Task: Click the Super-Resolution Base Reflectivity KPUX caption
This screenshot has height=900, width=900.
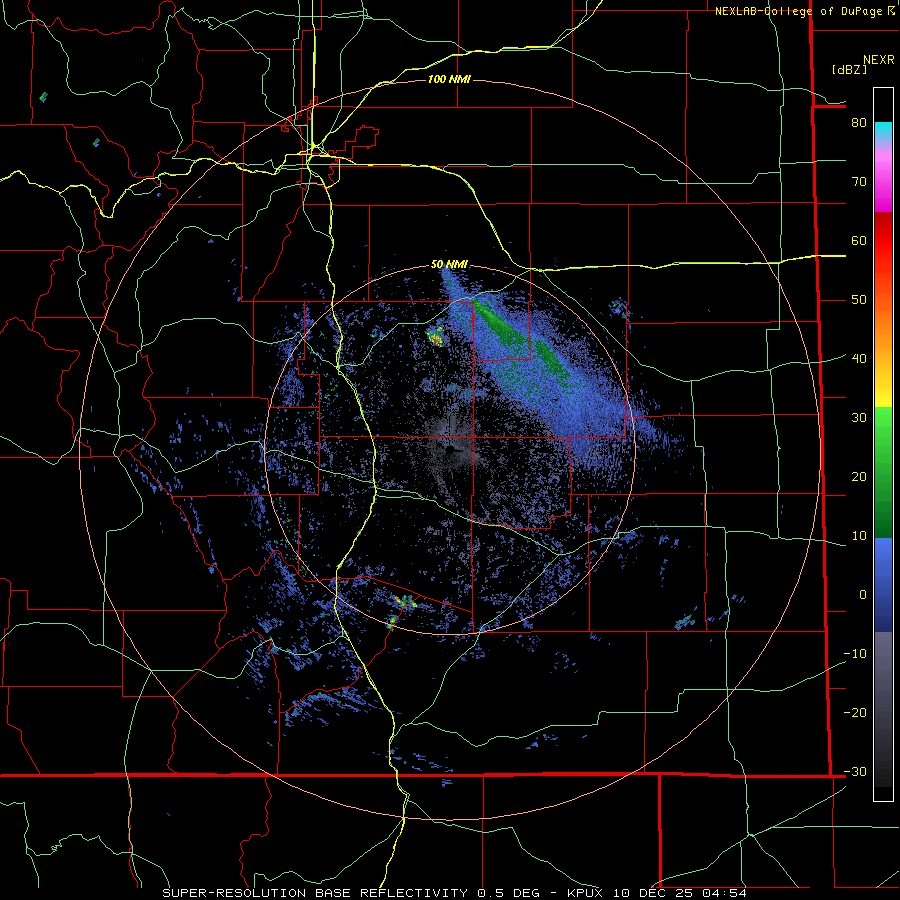Action: [x=454, y=893]
